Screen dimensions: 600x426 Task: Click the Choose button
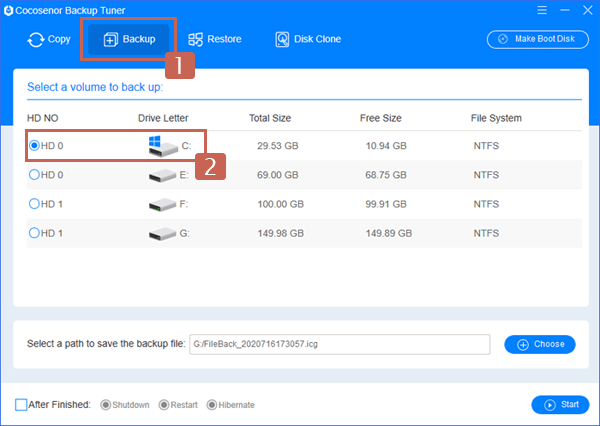pyautogui.click(x=540, y=344)
